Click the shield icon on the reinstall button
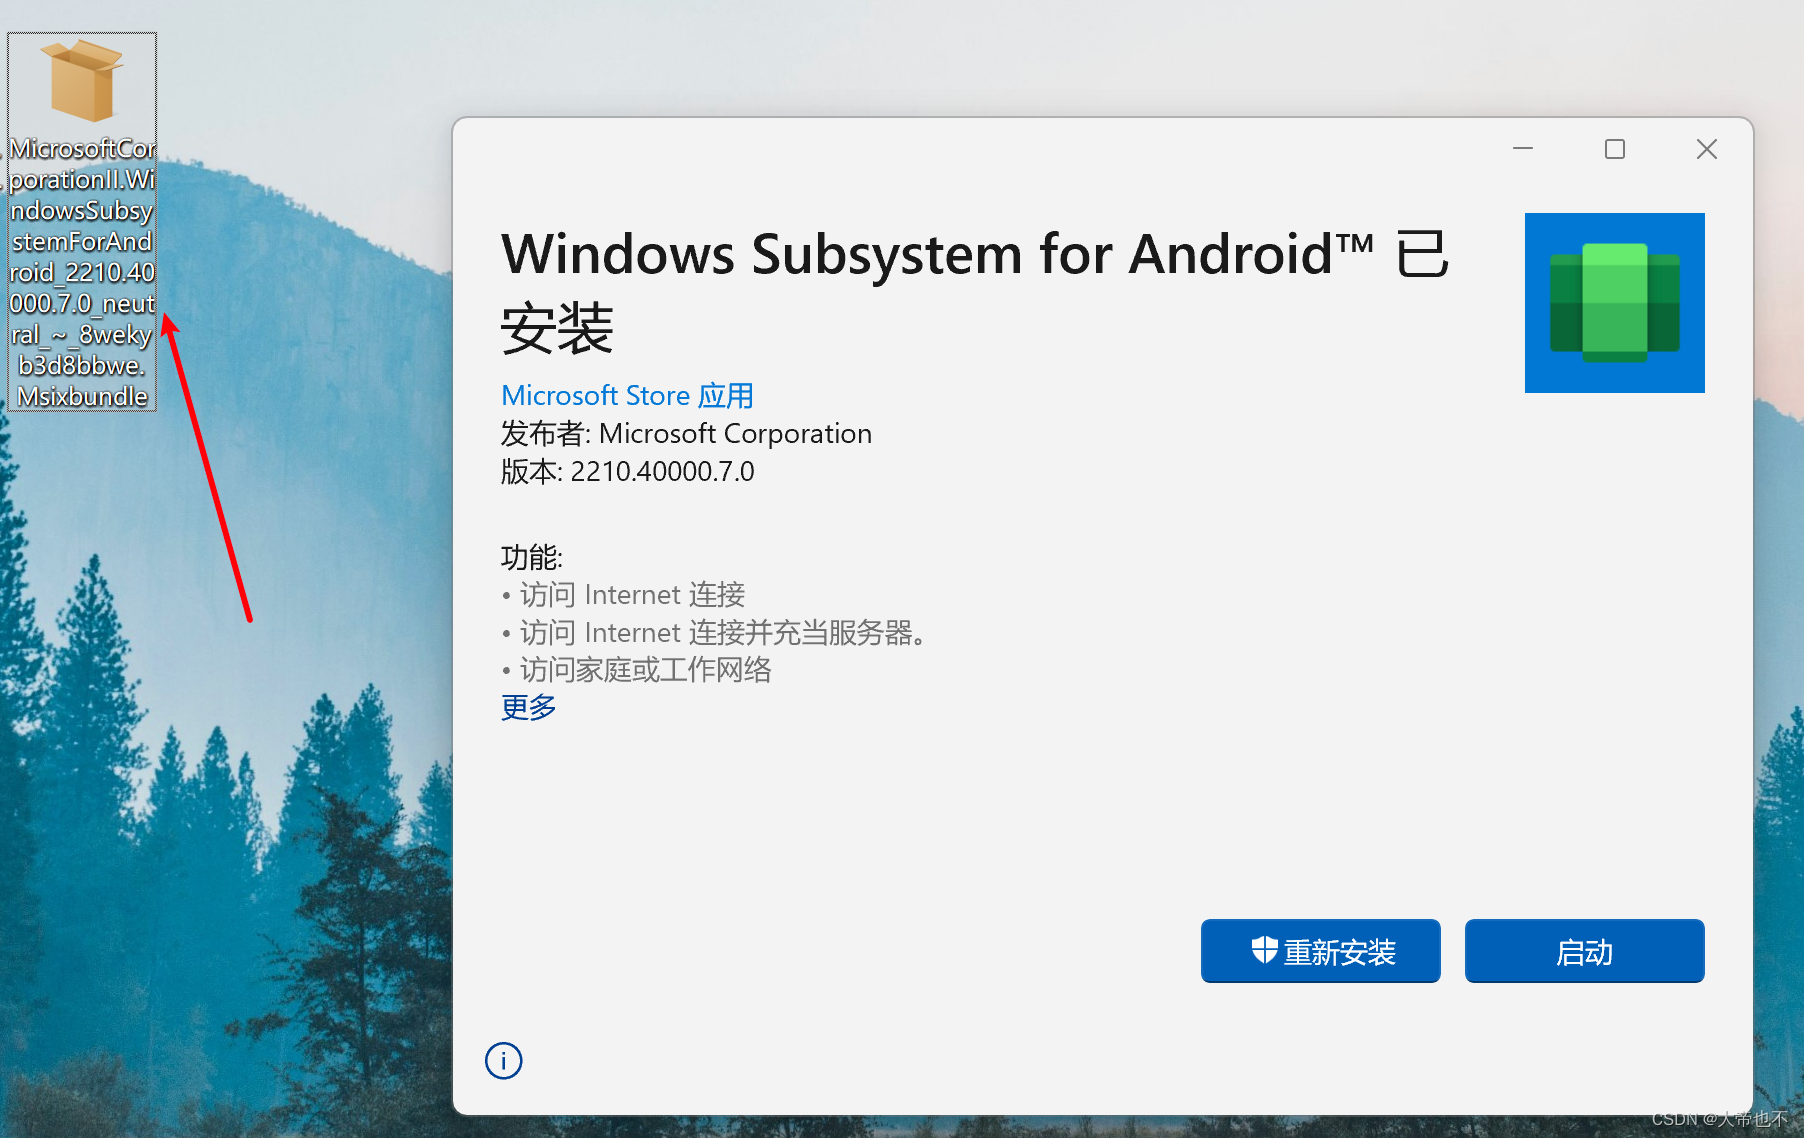The height and width of the screenshot is (1138, 1804). pos(1263,951)
